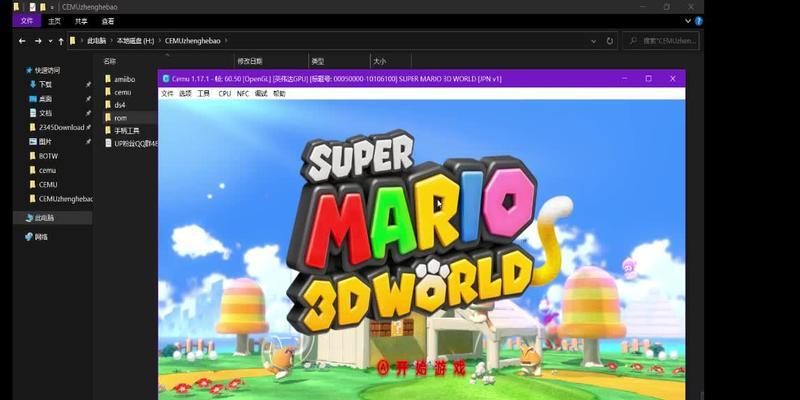The width and height of the screenshot is (800, 400).
Task: Open 快速访问 in the sidebar
Action: coord(43,70)
